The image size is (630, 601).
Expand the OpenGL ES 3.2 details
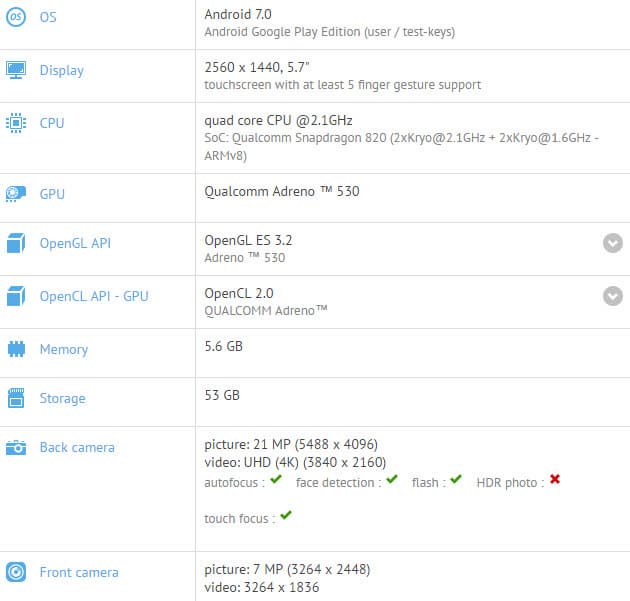tap(613, 243)
